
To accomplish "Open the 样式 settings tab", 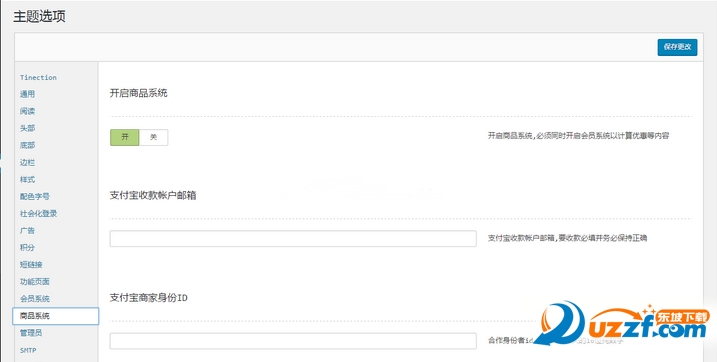I will [x=27, y=180].
